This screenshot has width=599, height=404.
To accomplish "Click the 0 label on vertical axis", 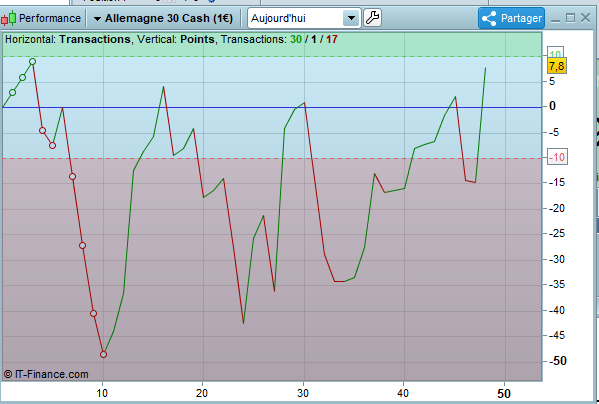I will click(552, 106).
